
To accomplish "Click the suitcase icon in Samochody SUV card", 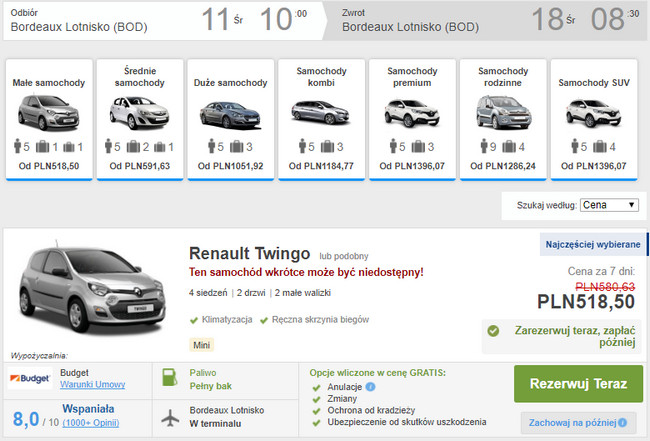I will point(600,146).
